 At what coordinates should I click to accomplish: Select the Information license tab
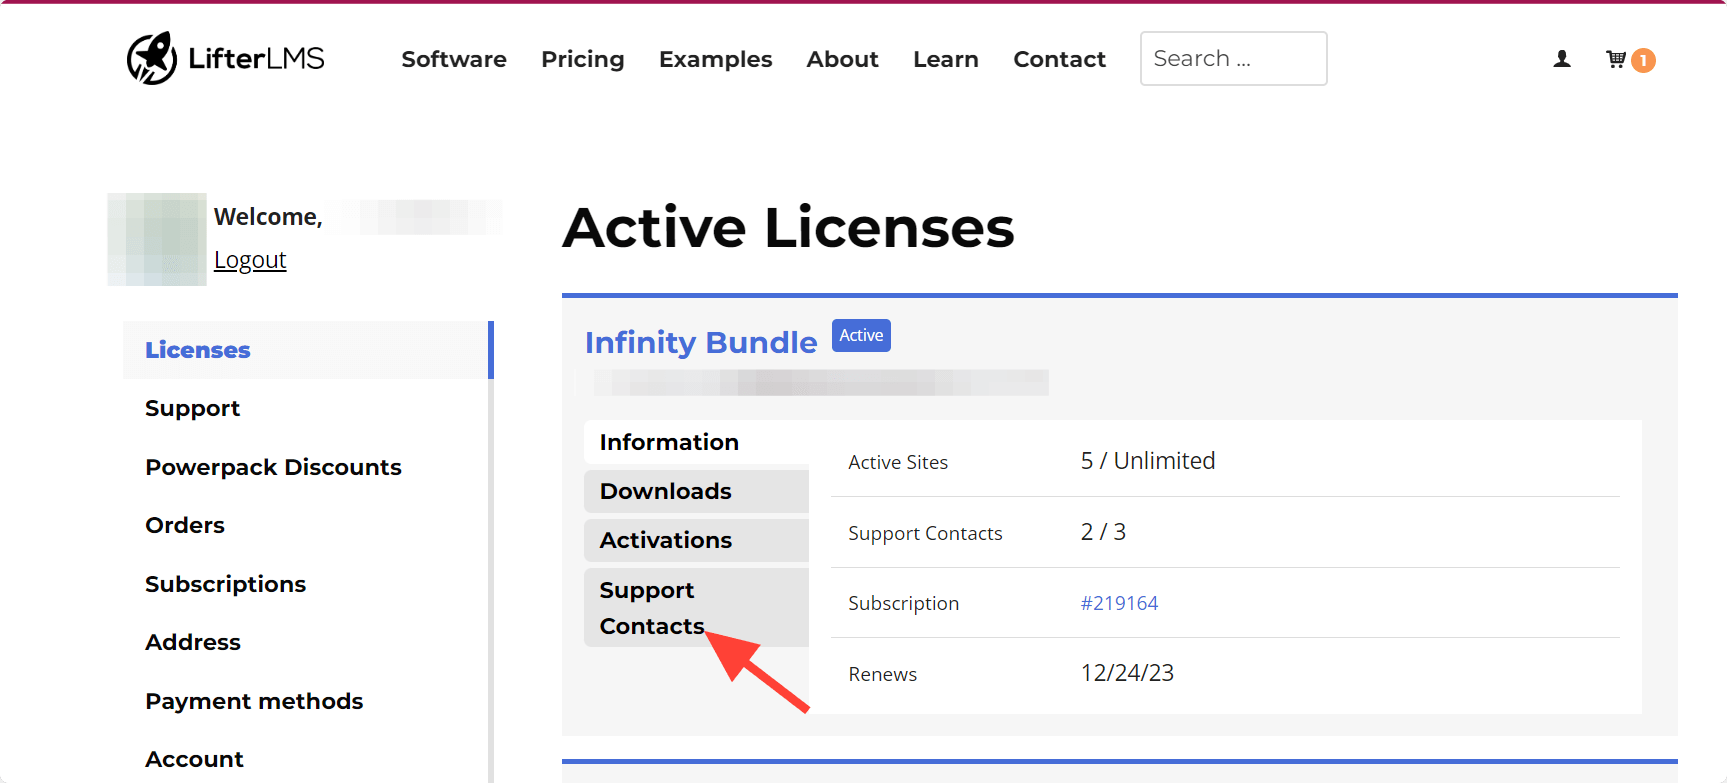[696, 442]
